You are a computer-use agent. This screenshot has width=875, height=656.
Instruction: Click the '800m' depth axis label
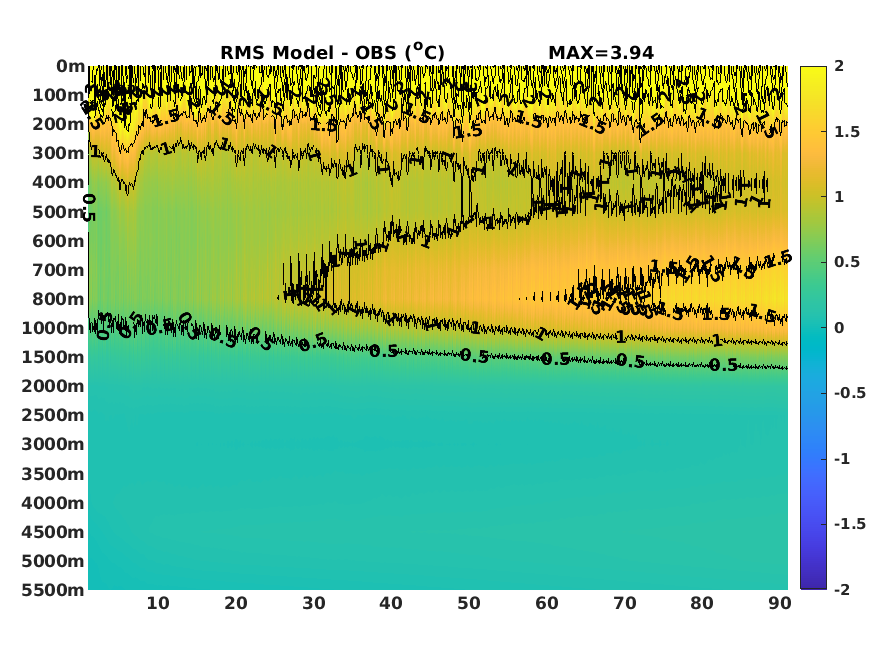click(x=58, y=298)
